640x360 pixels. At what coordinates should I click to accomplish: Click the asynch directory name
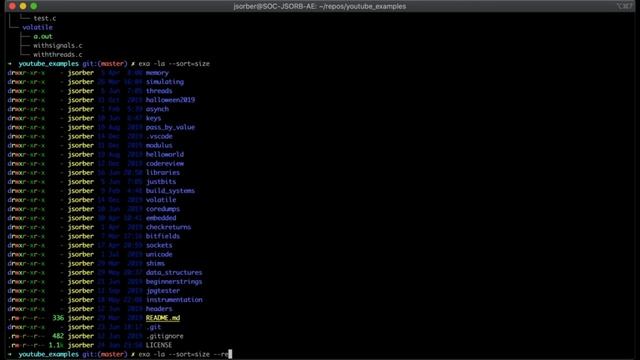[157, 109]
